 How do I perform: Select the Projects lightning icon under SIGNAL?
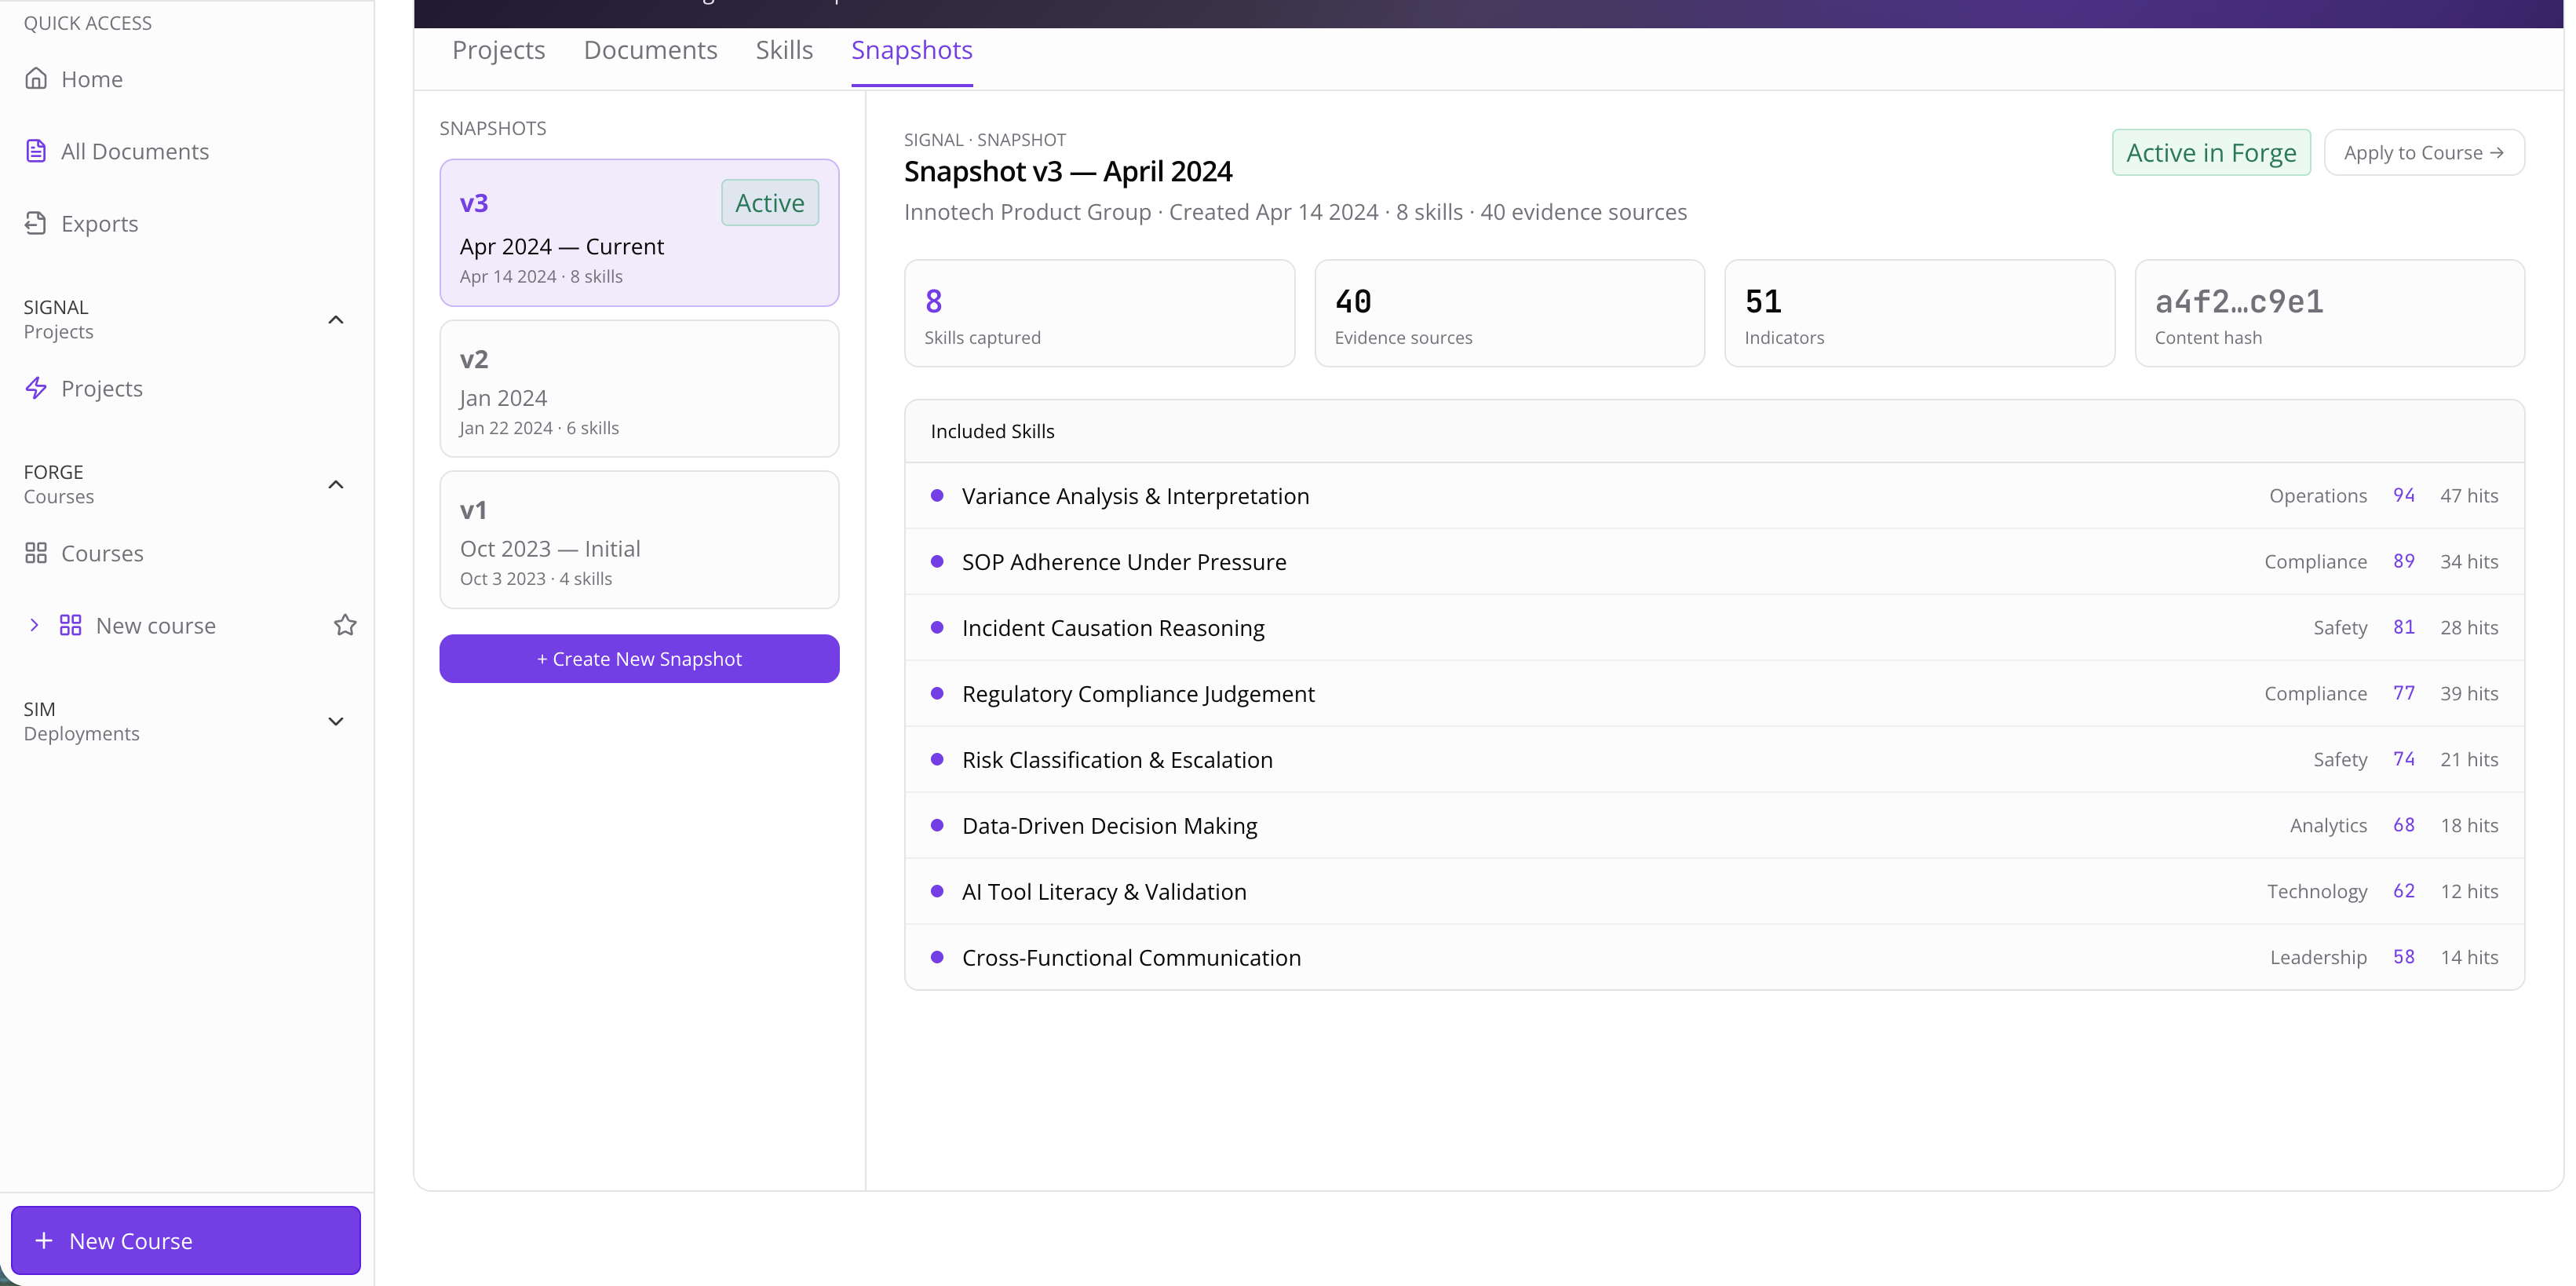[x=36, y=388]
